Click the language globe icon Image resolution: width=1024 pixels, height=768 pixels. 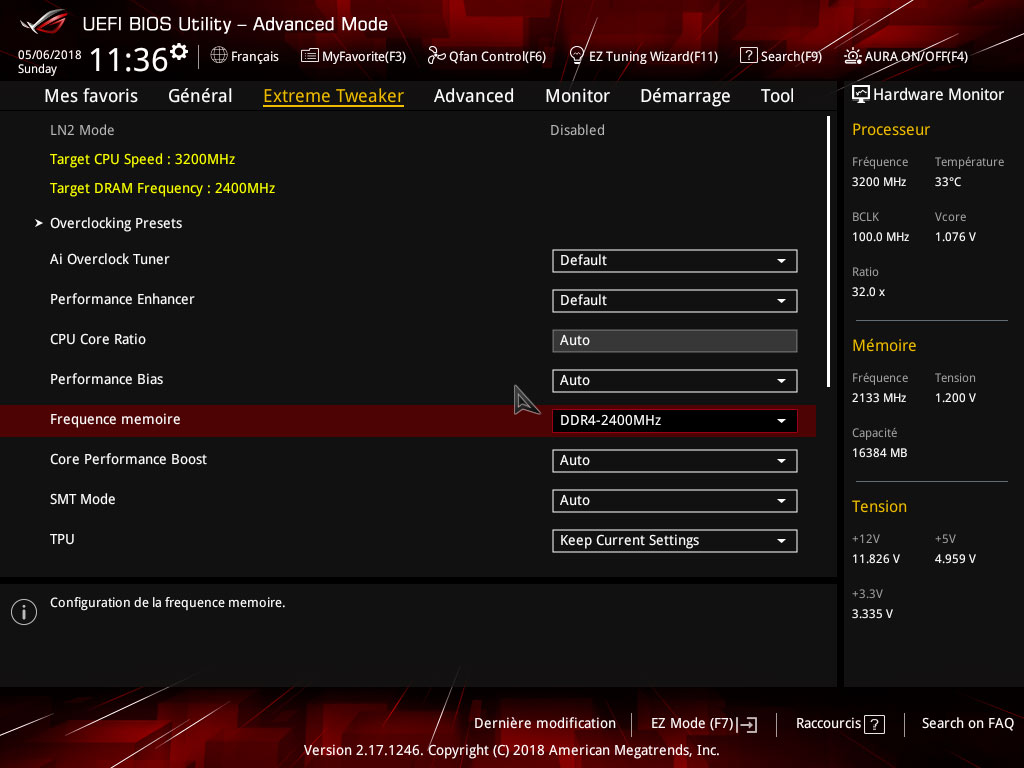(x=219, y=56)
